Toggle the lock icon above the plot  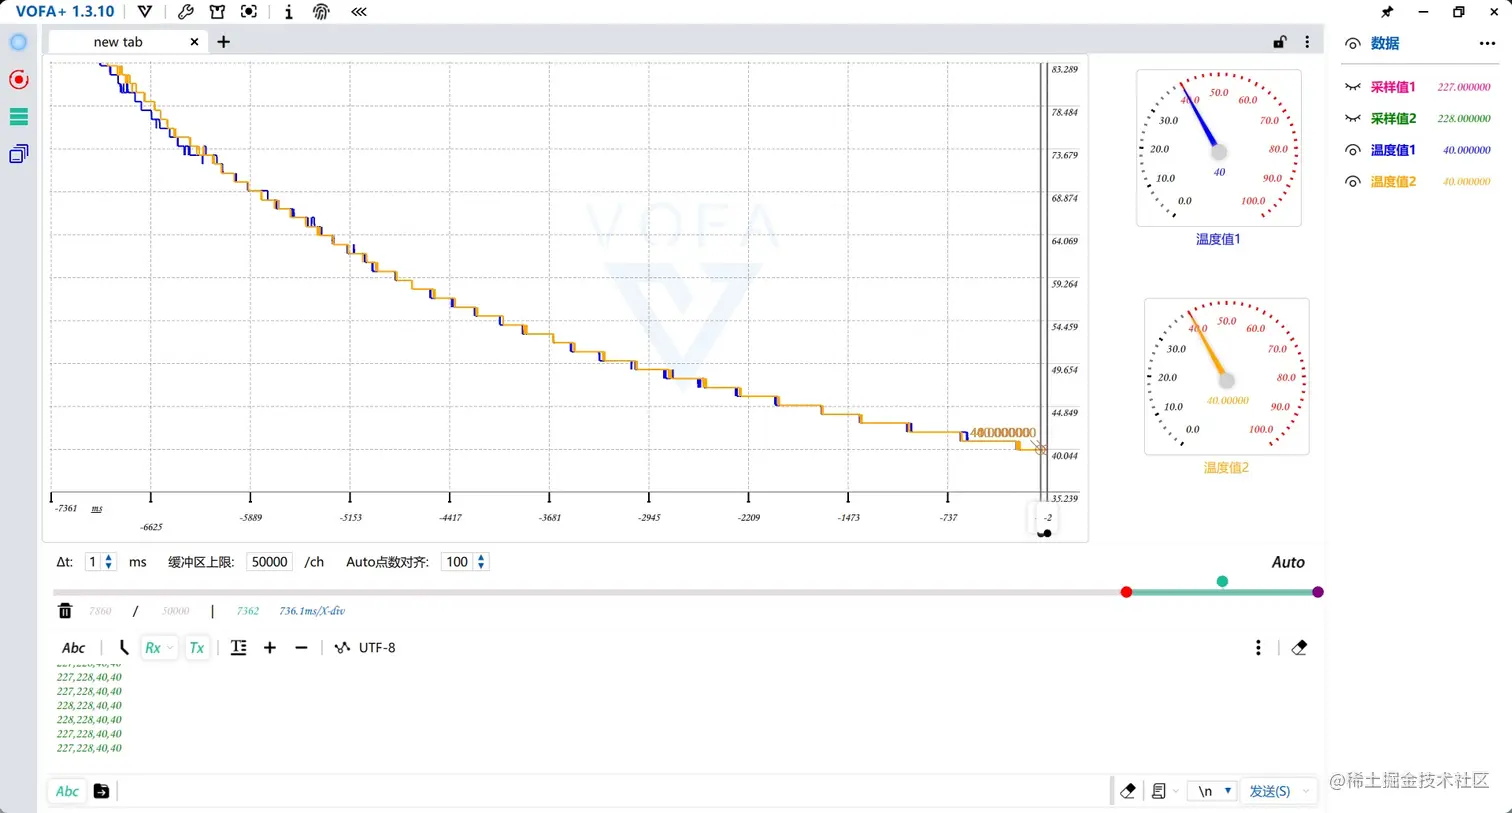coord(1279,42)
